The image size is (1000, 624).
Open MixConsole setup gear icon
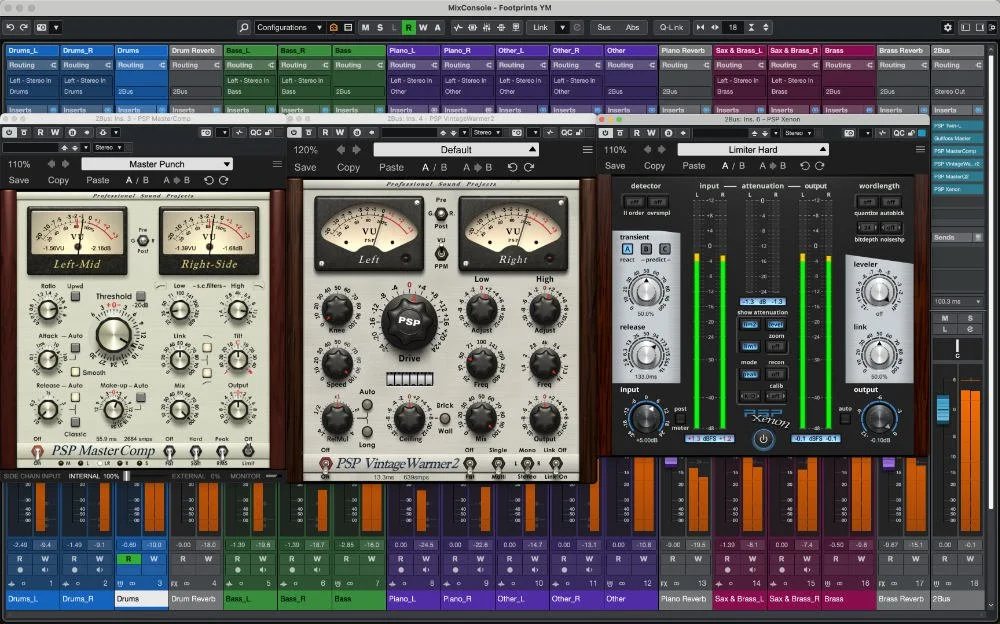click(x=948, y=27)
